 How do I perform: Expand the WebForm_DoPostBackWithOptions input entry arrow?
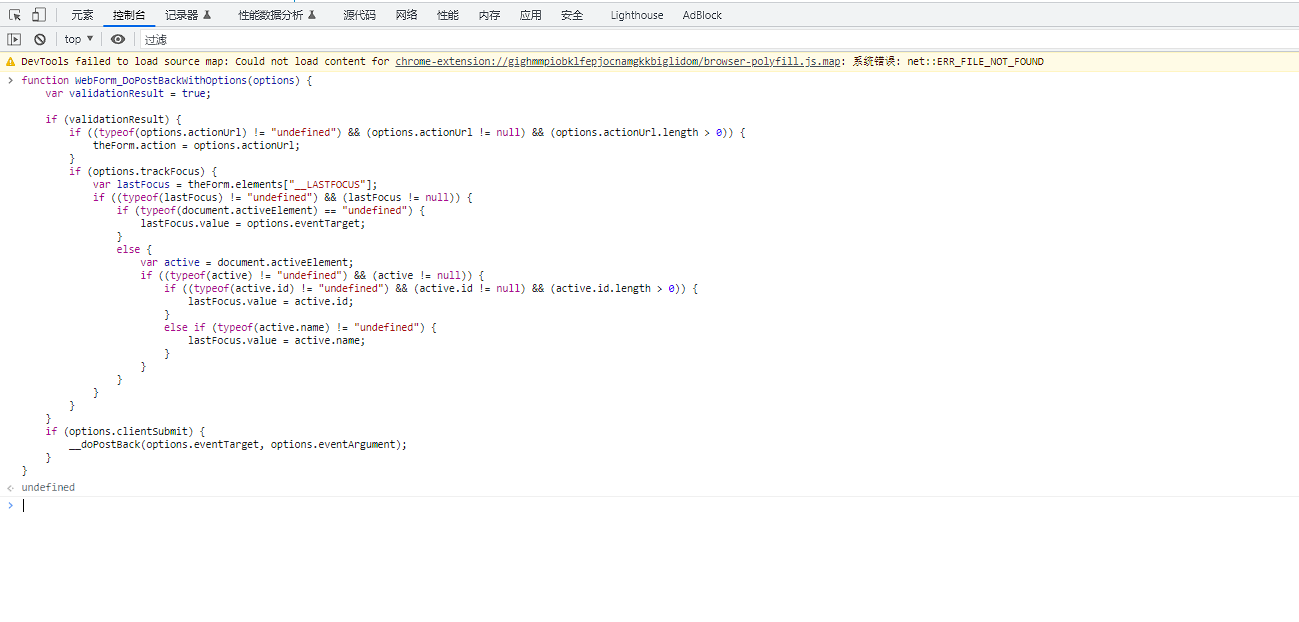tap(11, 80)
